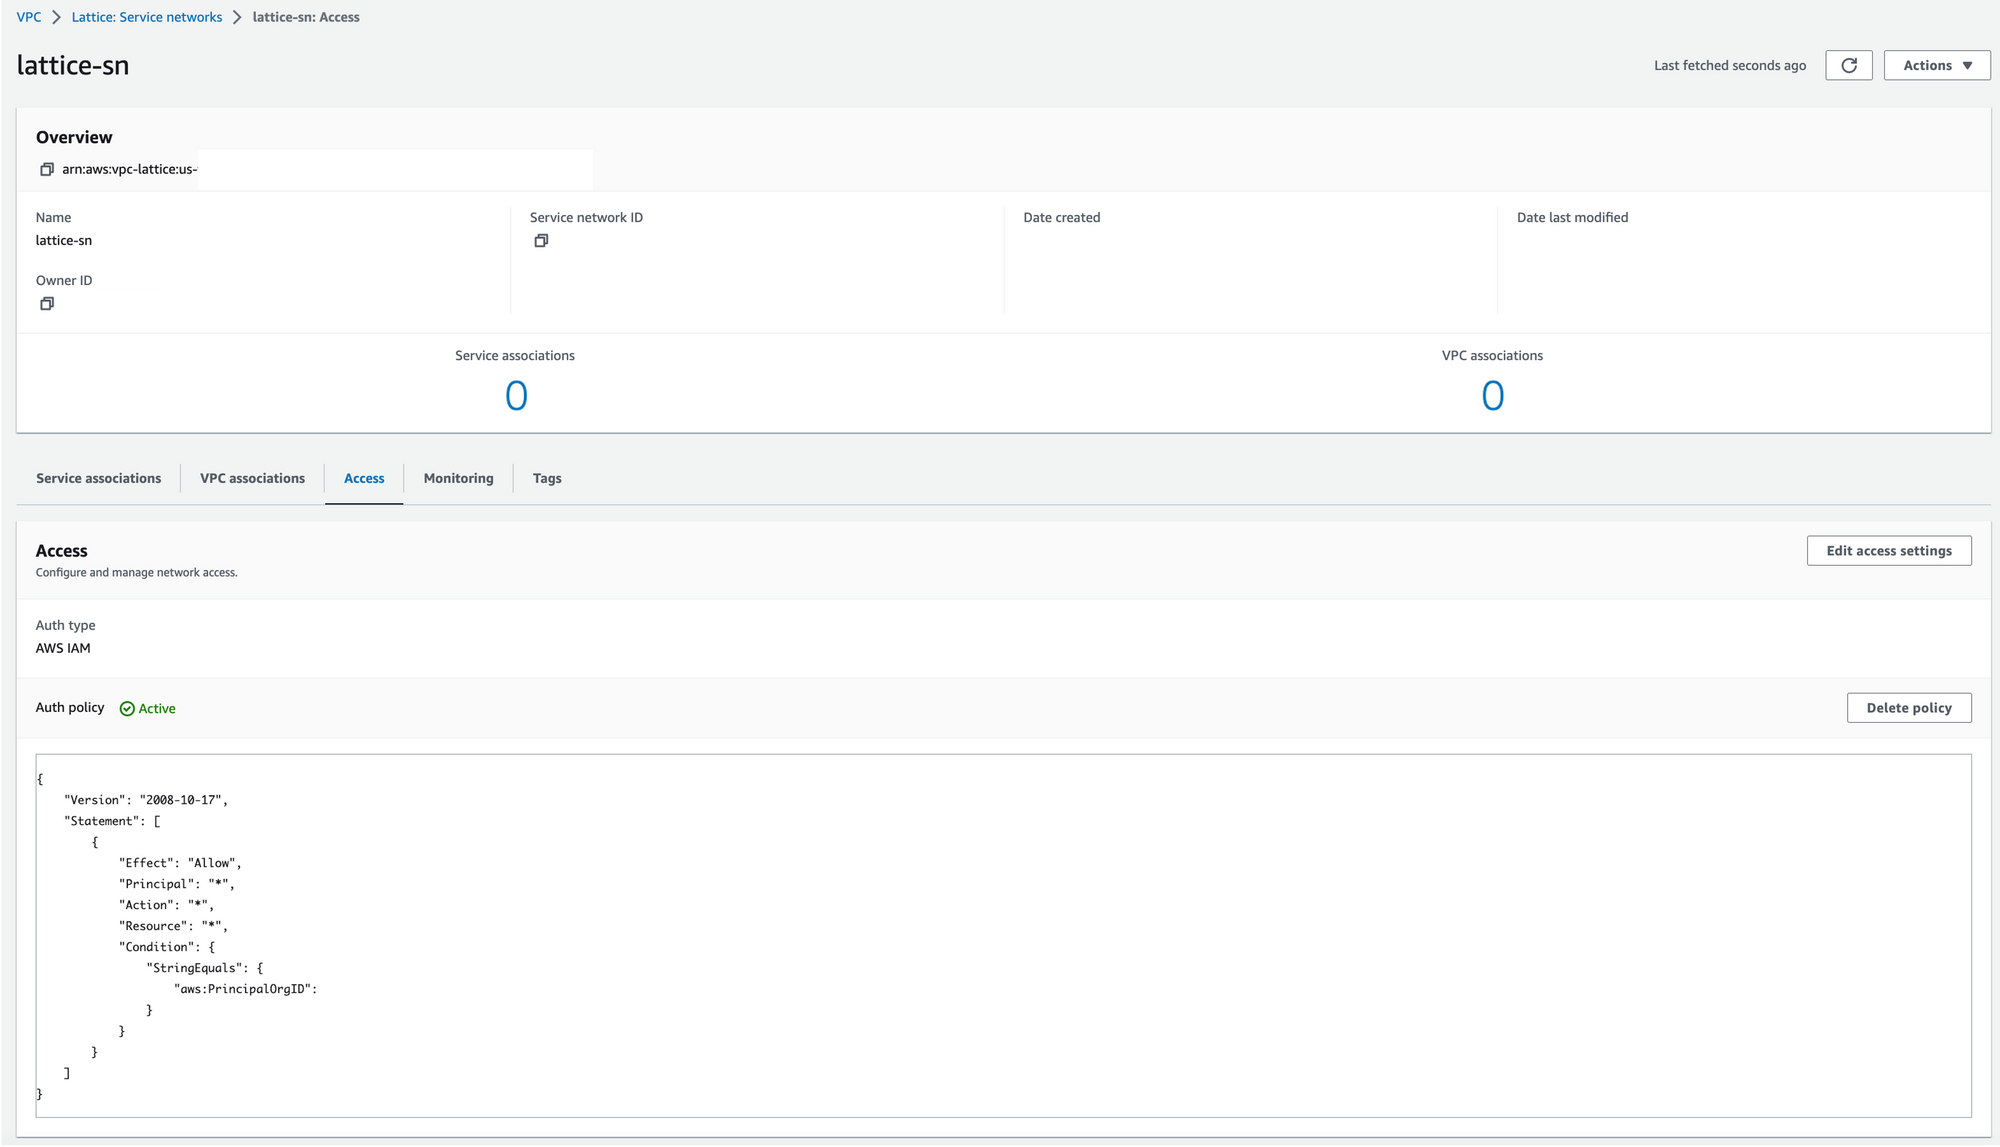
Task: Refresh the lattice-sn page data
Action: coord(1848,65)
